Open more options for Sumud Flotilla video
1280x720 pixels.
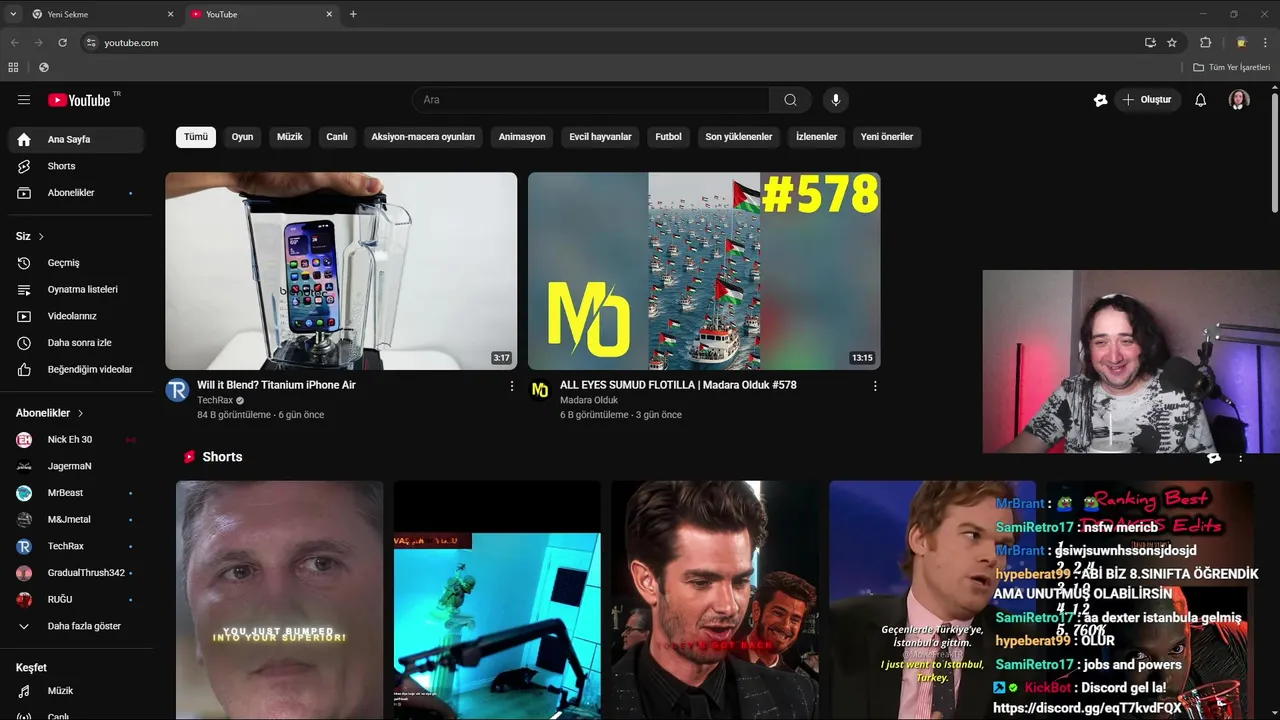coord(875,386)
